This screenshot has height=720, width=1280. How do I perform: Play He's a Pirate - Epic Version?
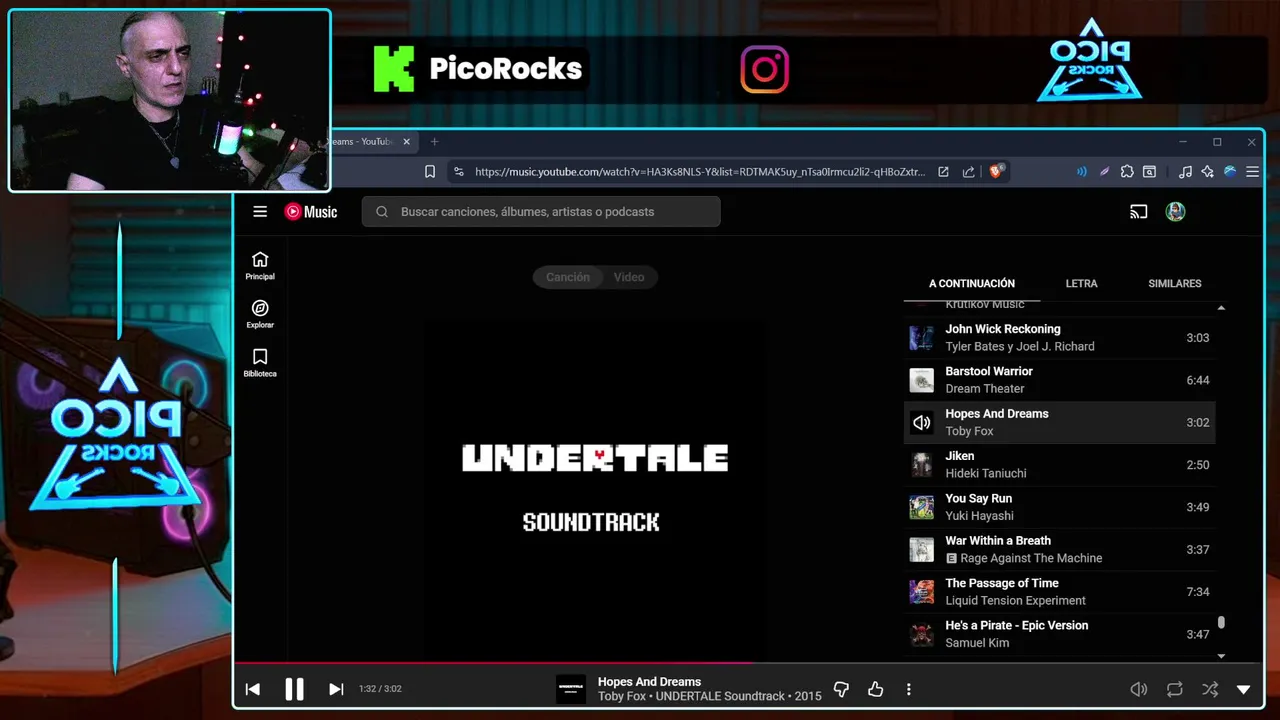[x=1059, y=634]
